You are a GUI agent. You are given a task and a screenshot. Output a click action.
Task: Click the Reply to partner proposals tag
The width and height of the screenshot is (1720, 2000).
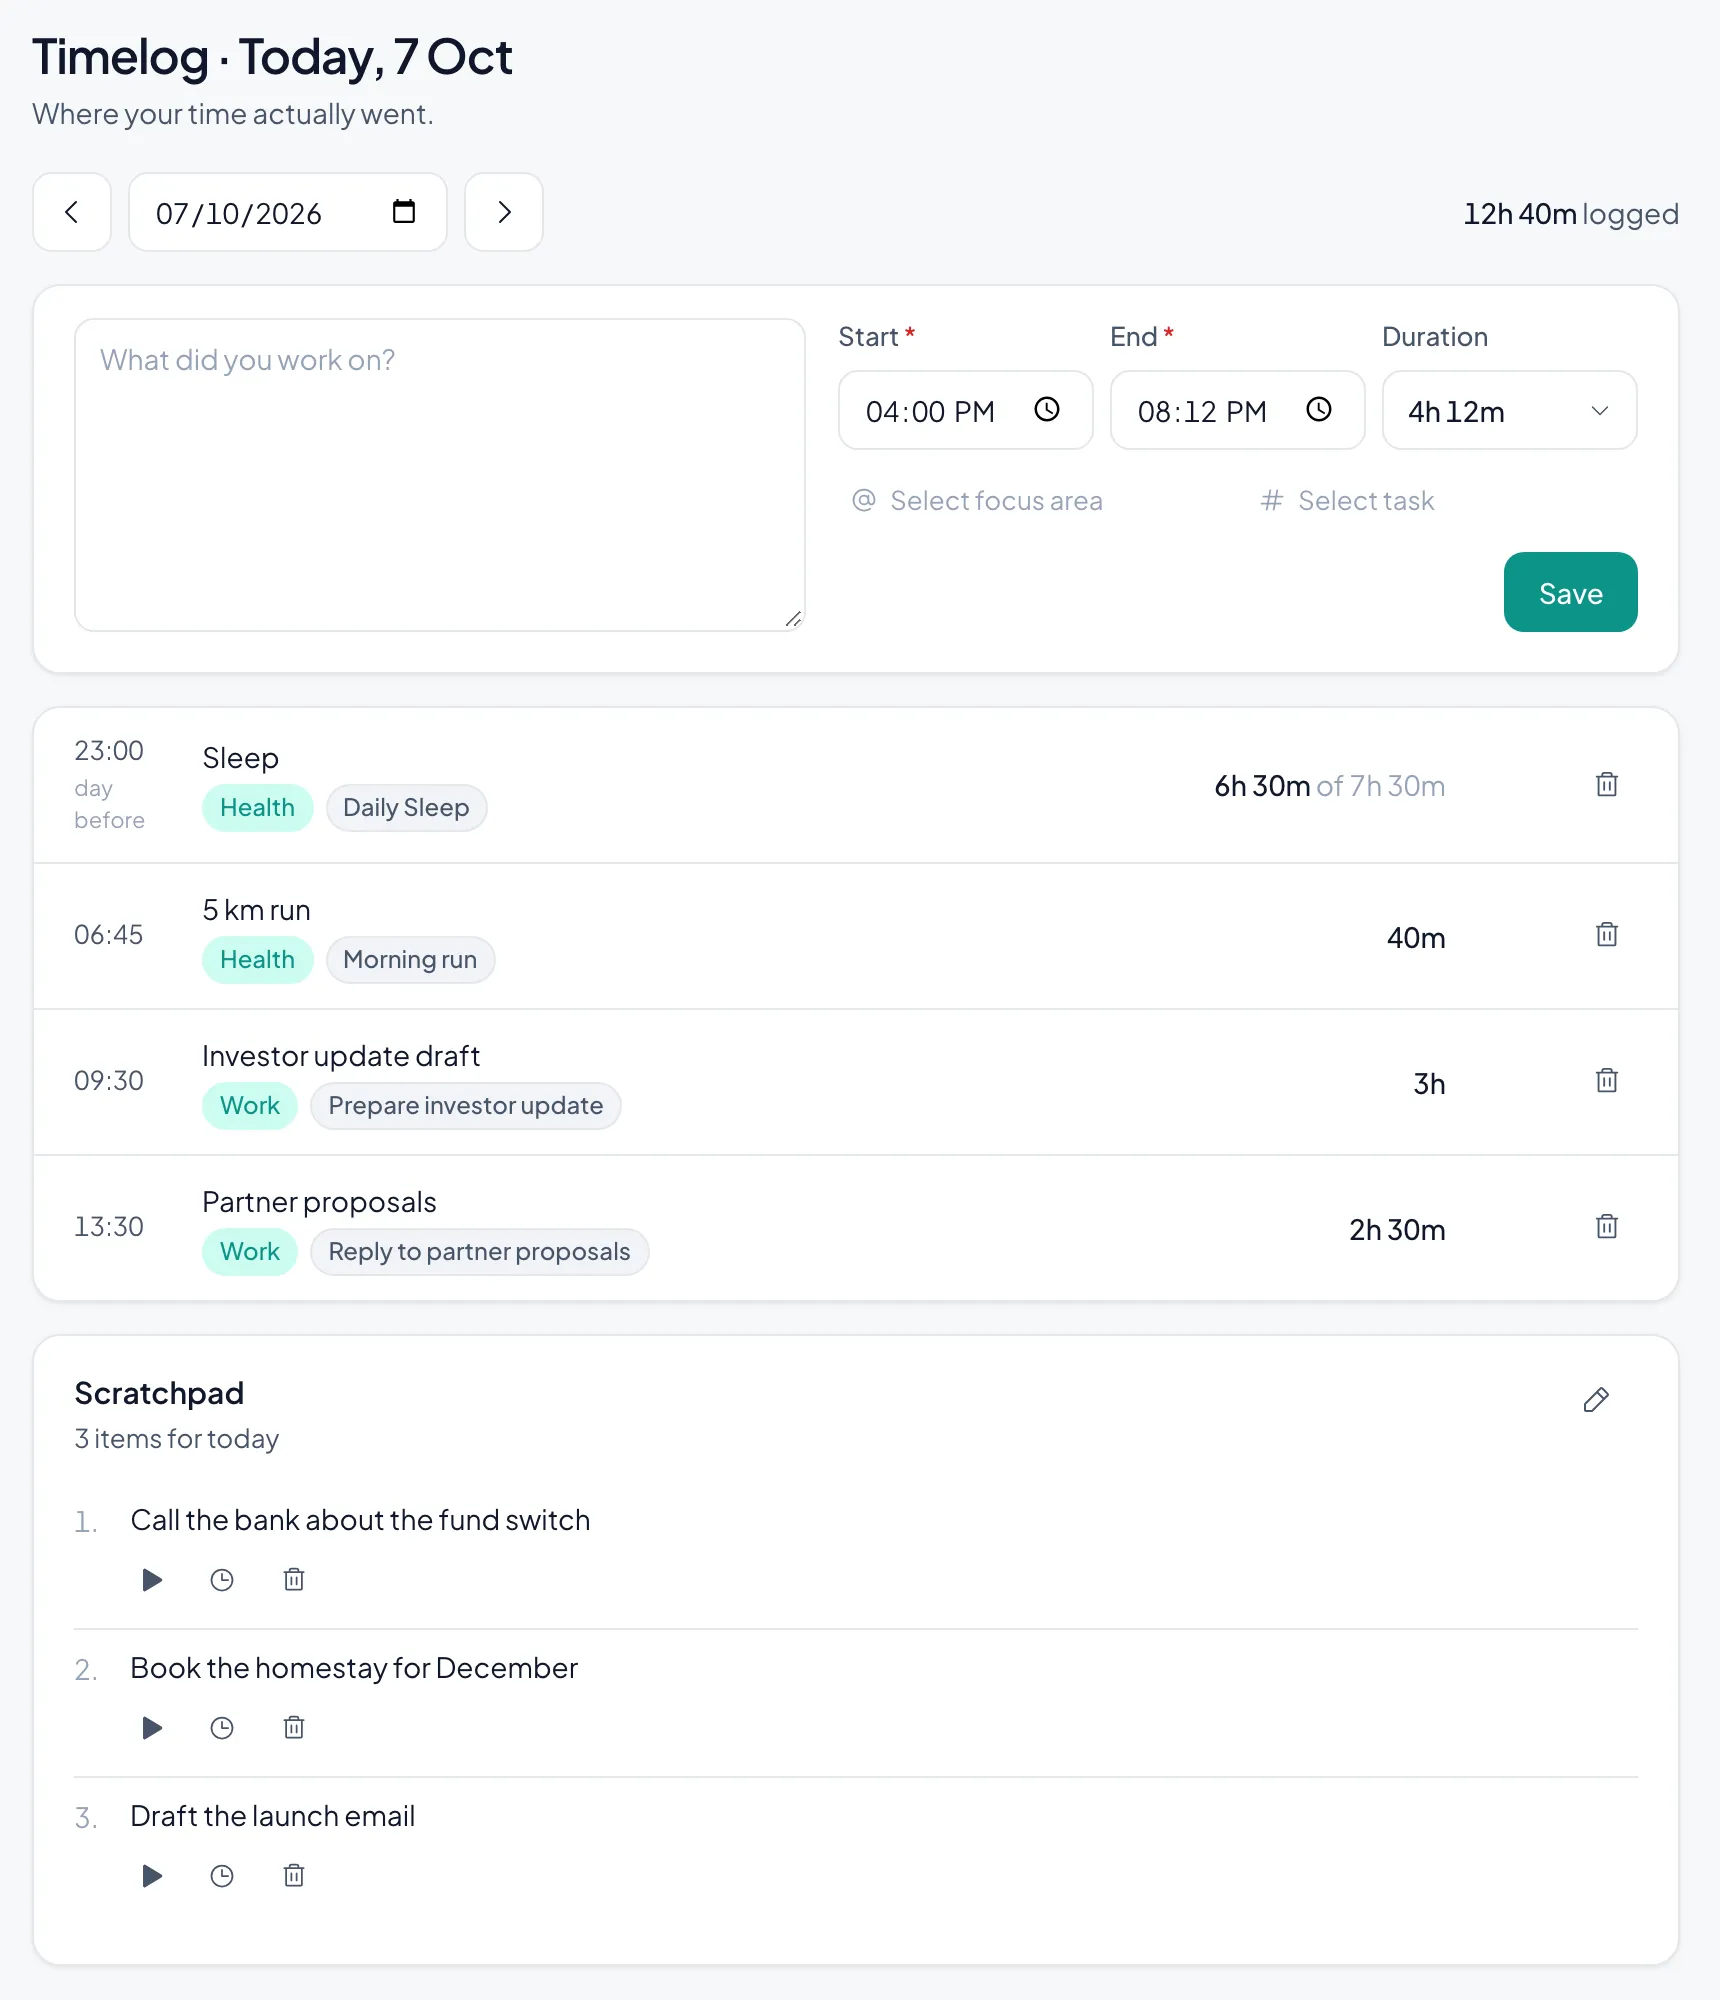point(479,1252)
